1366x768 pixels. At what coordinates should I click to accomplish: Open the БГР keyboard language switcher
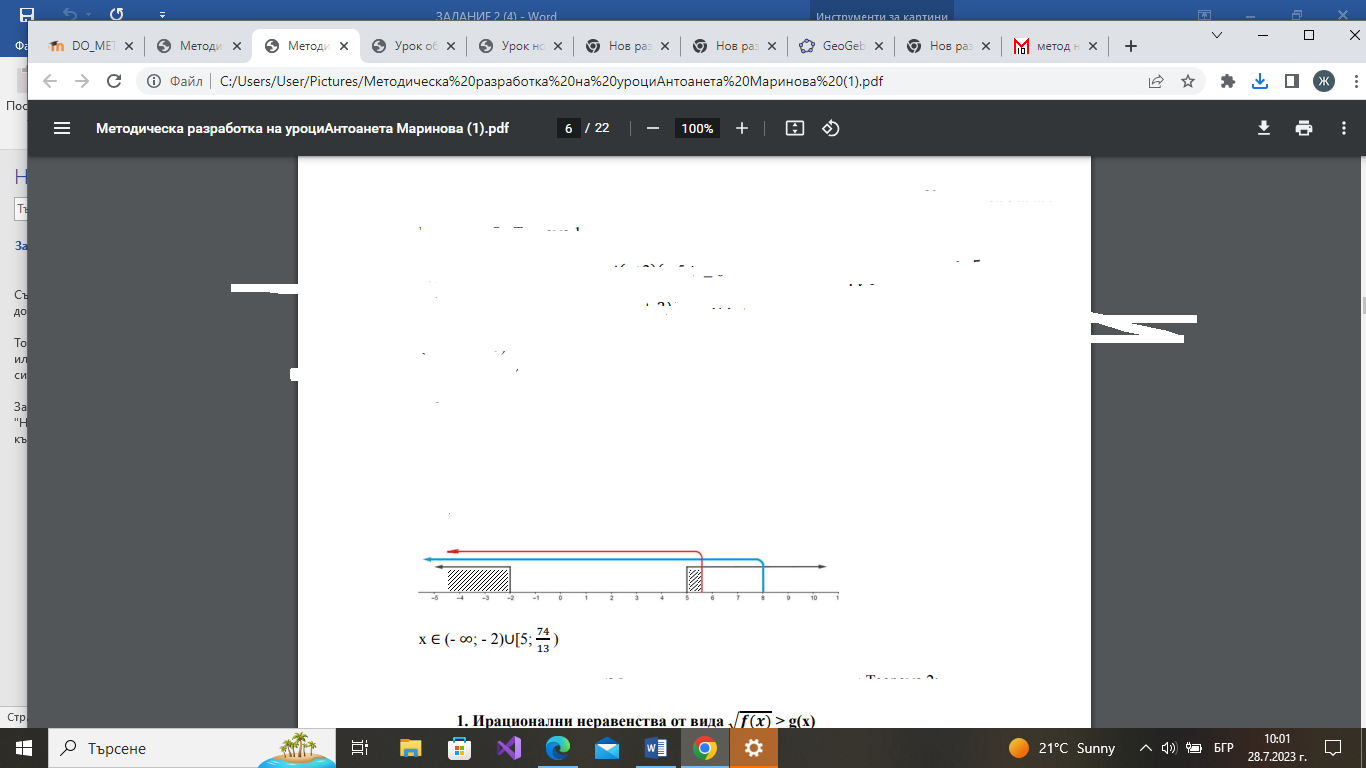pos(1223,748)
